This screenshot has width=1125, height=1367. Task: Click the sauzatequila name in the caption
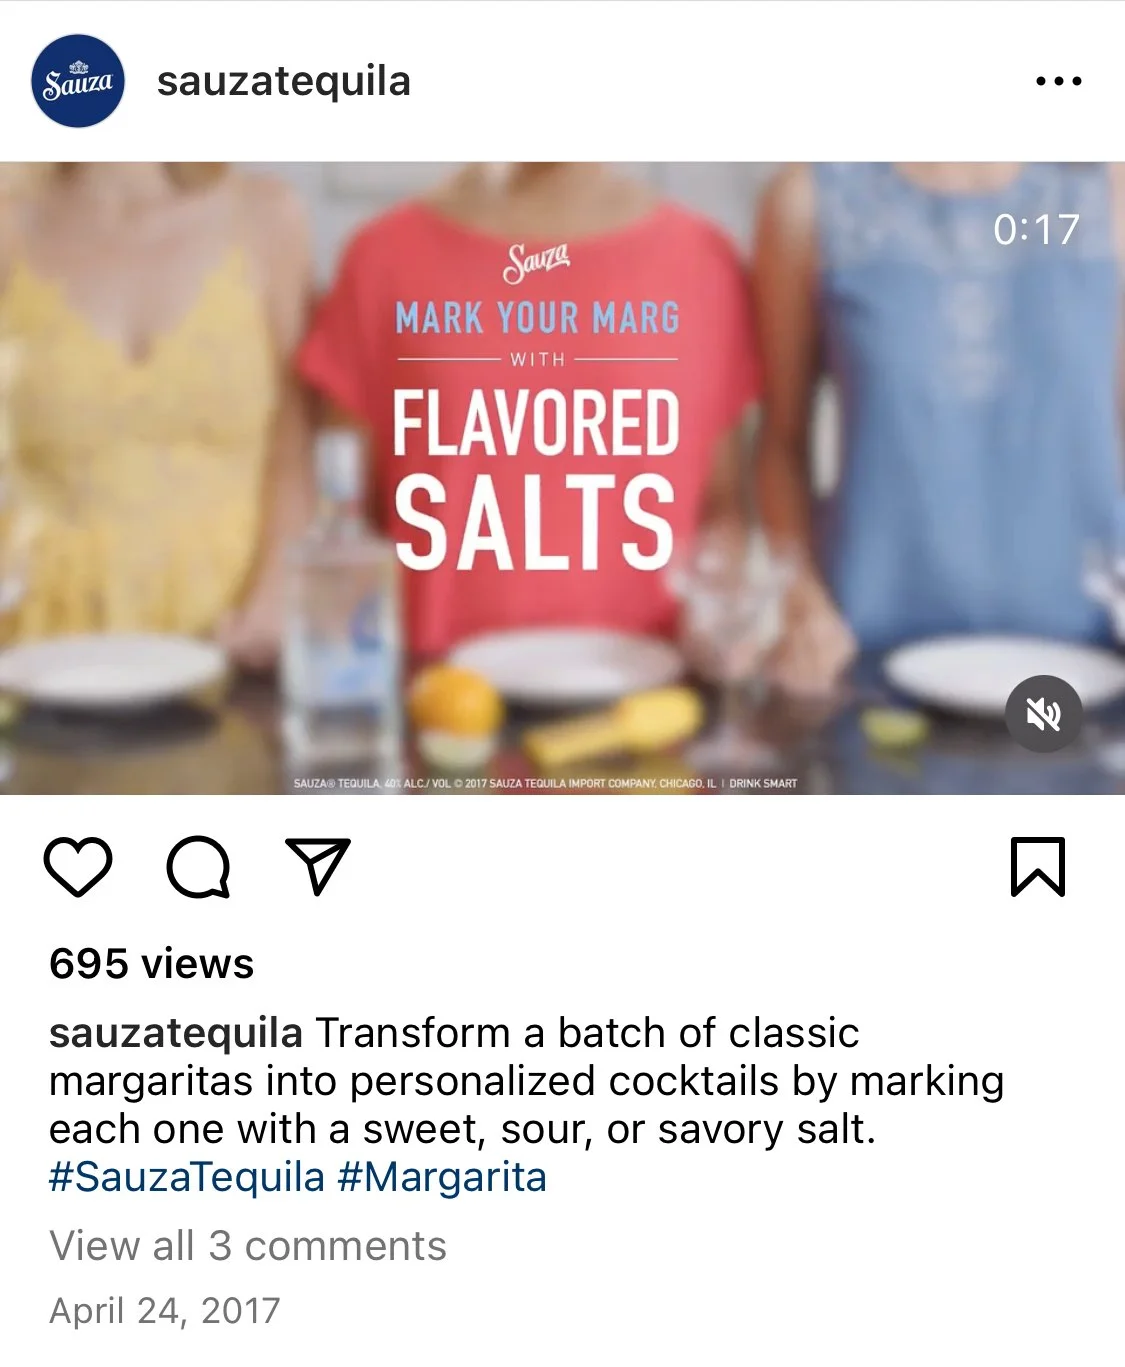pos(176,1033)
